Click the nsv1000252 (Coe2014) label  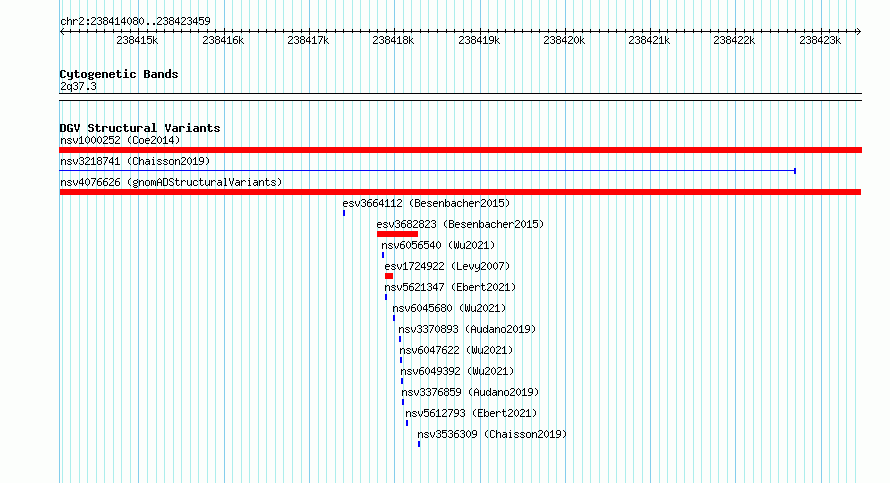click(120, 140)
